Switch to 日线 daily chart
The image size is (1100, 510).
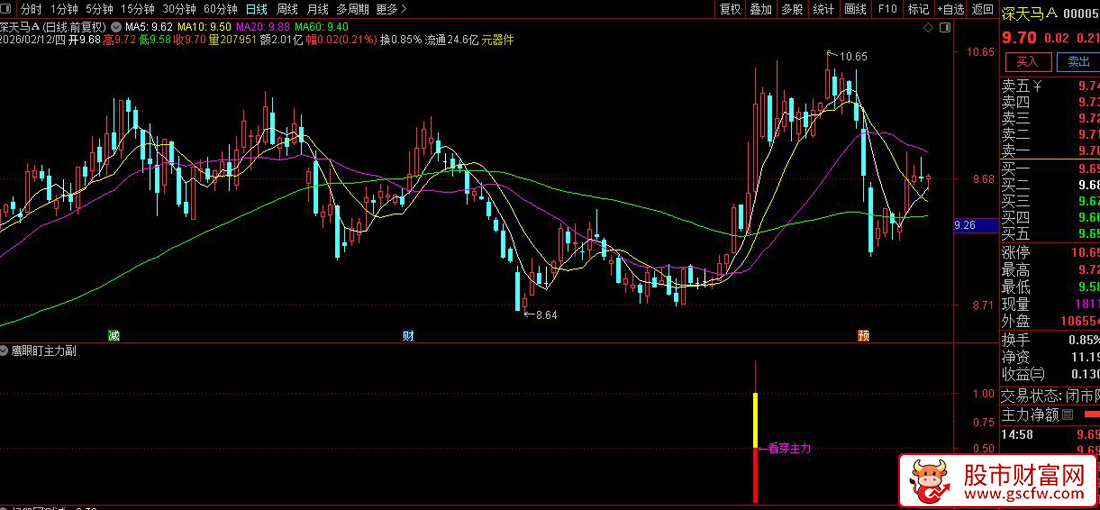tap(257, 9)
